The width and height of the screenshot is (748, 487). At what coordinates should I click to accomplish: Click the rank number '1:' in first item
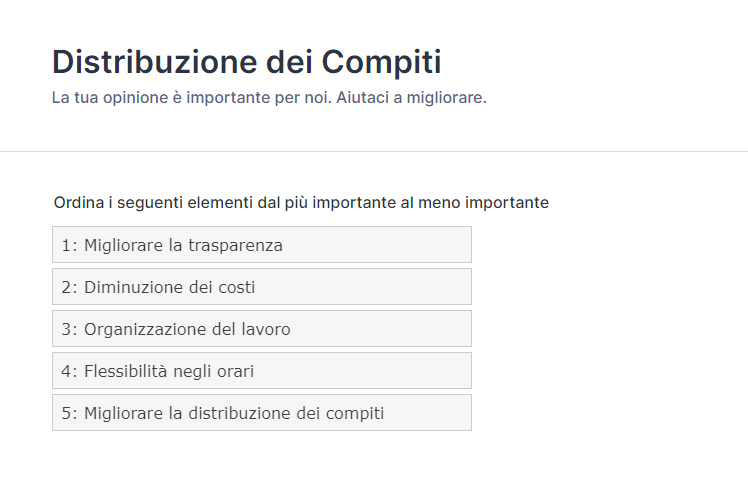pos(69,245)
